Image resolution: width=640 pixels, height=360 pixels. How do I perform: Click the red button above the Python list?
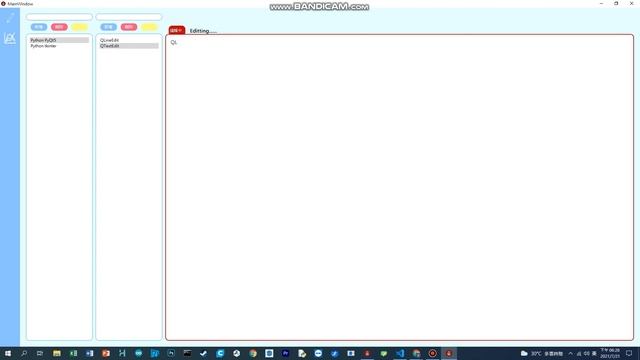pyautogui.click(x=59, y=27)
